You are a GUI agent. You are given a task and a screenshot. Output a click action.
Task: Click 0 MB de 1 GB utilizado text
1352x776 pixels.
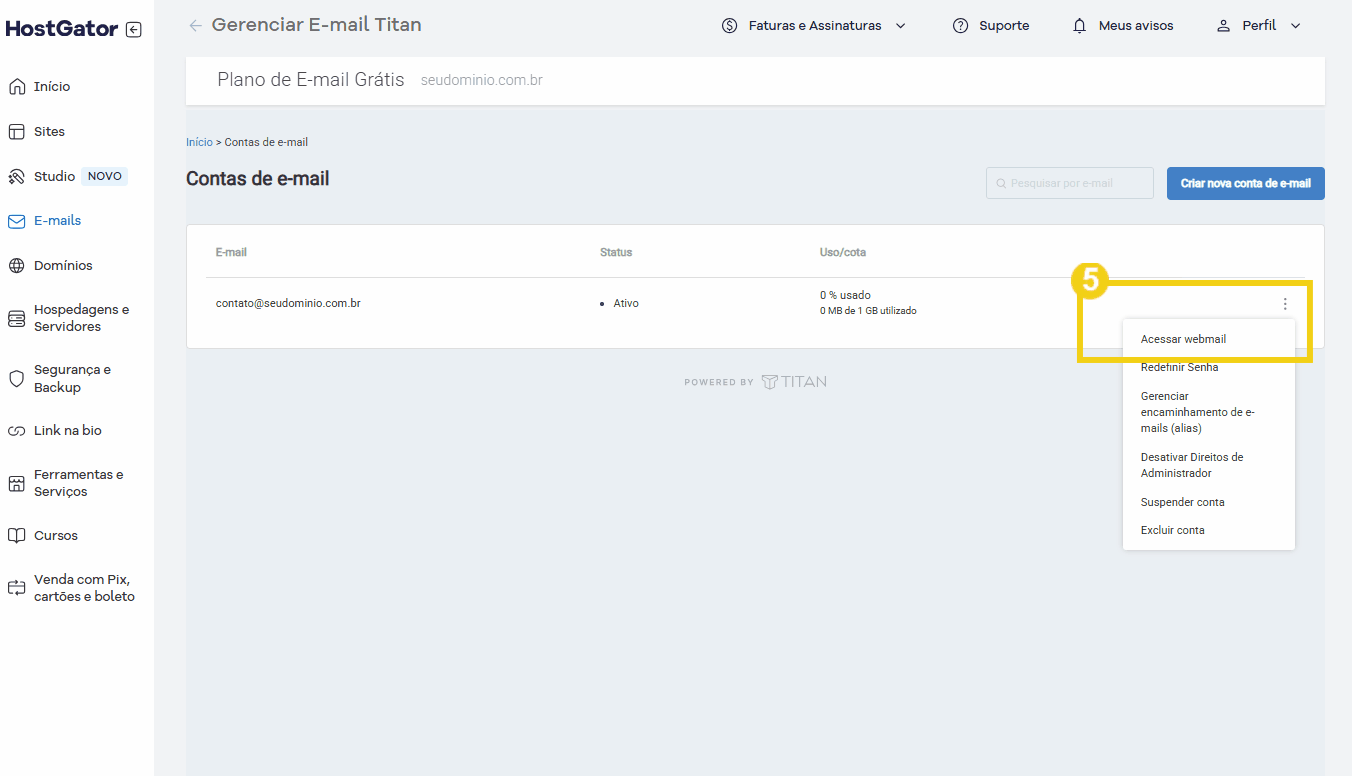(x=868, y=311)
